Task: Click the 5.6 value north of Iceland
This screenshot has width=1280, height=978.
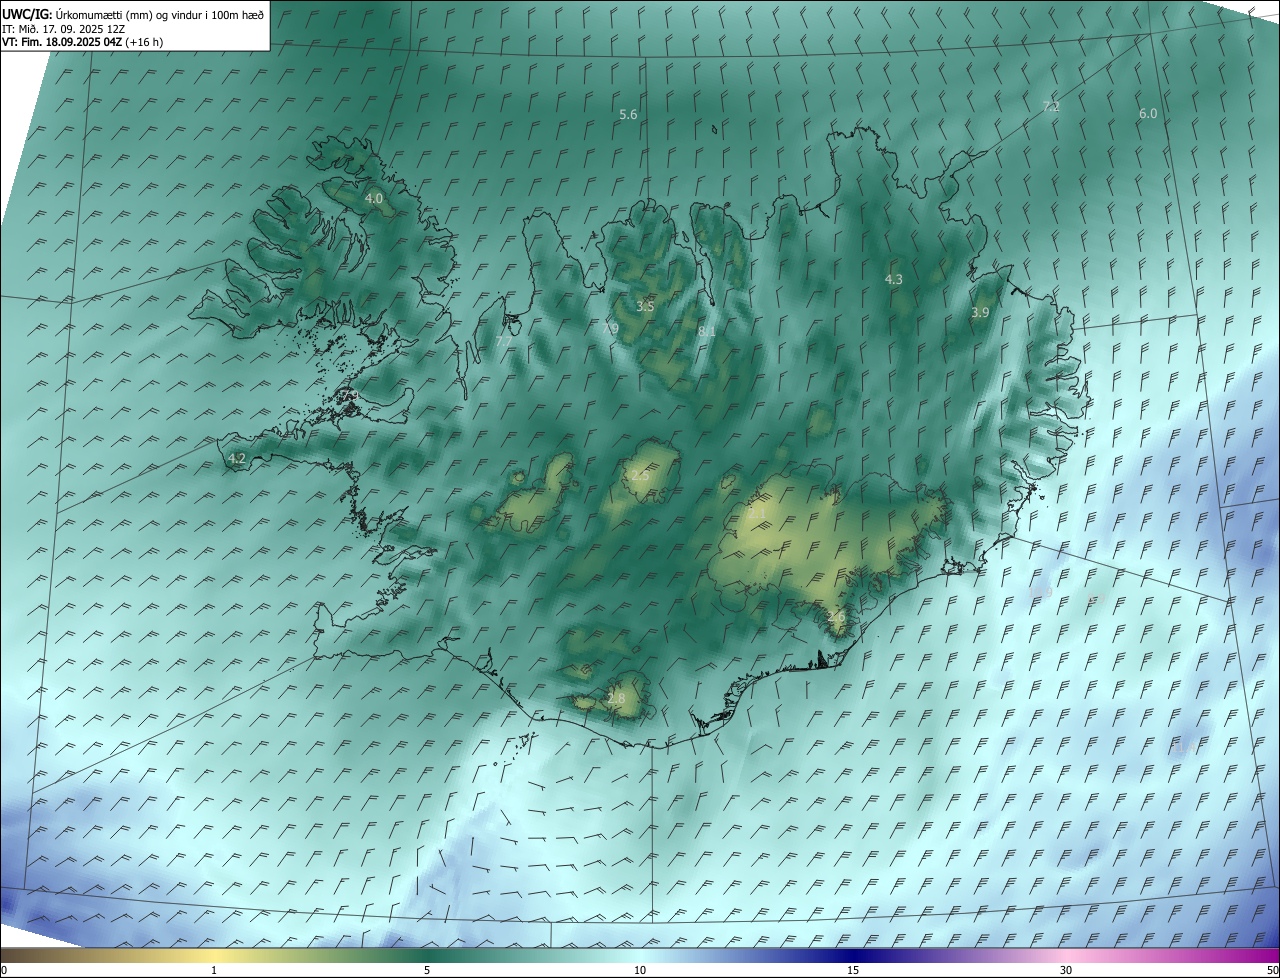Action: tap(628, 115)
